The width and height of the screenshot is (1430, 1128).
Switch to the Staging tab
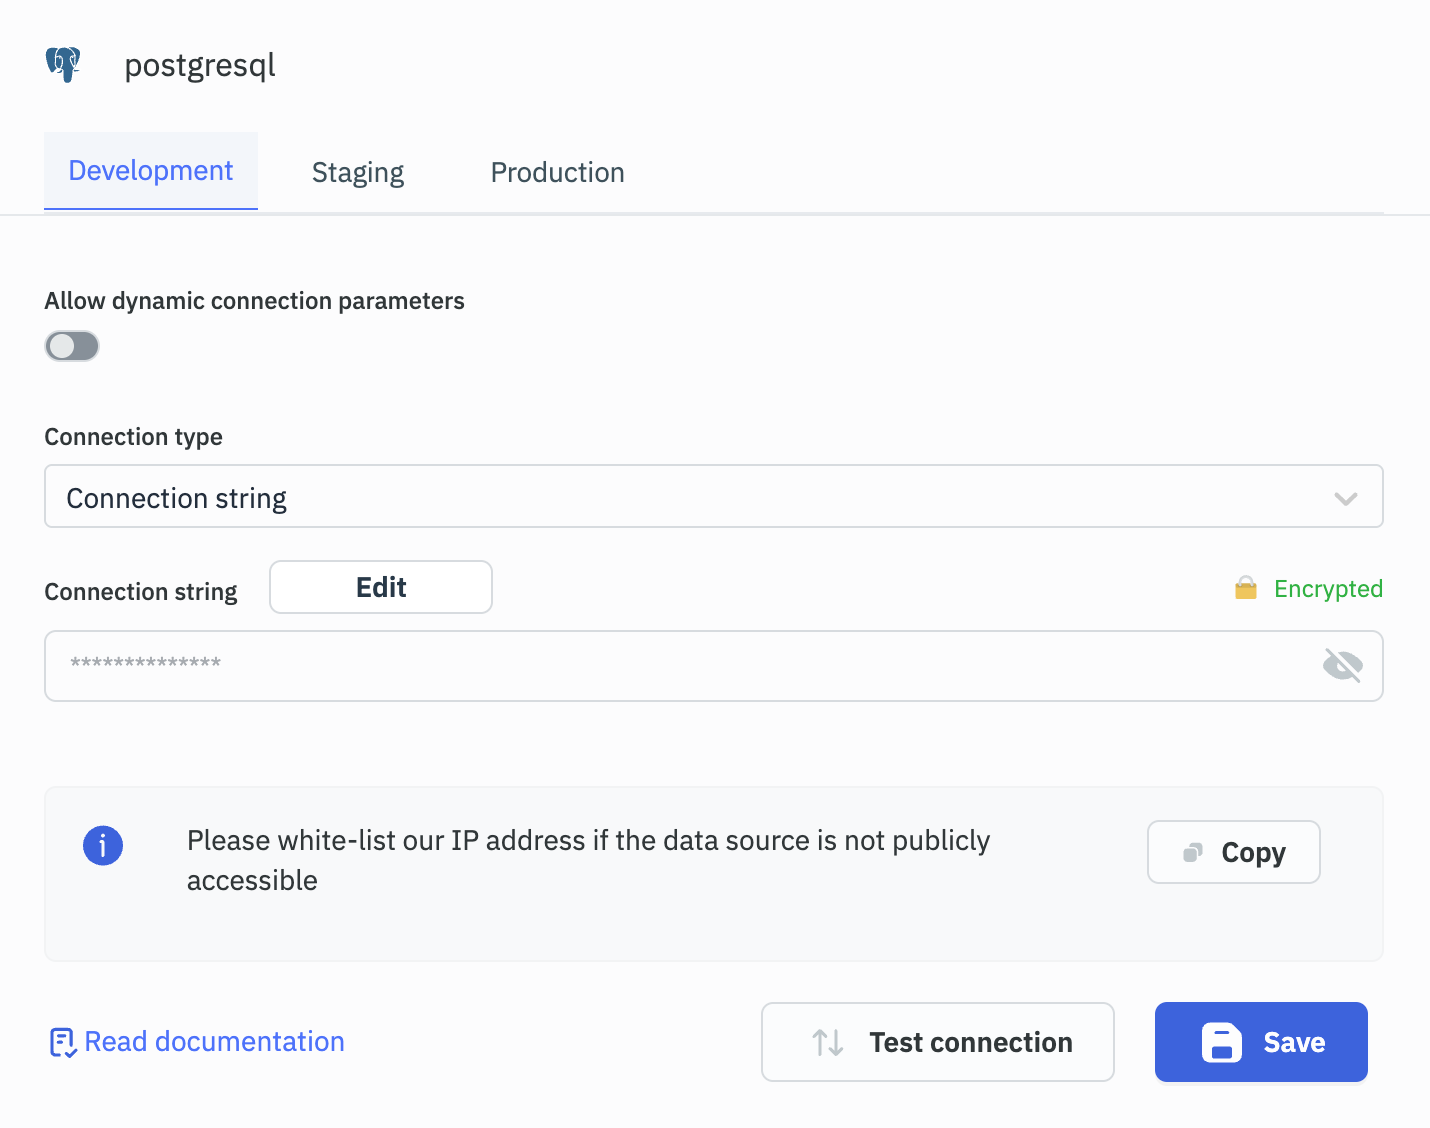pyautogui.click(x=358, y=173)
